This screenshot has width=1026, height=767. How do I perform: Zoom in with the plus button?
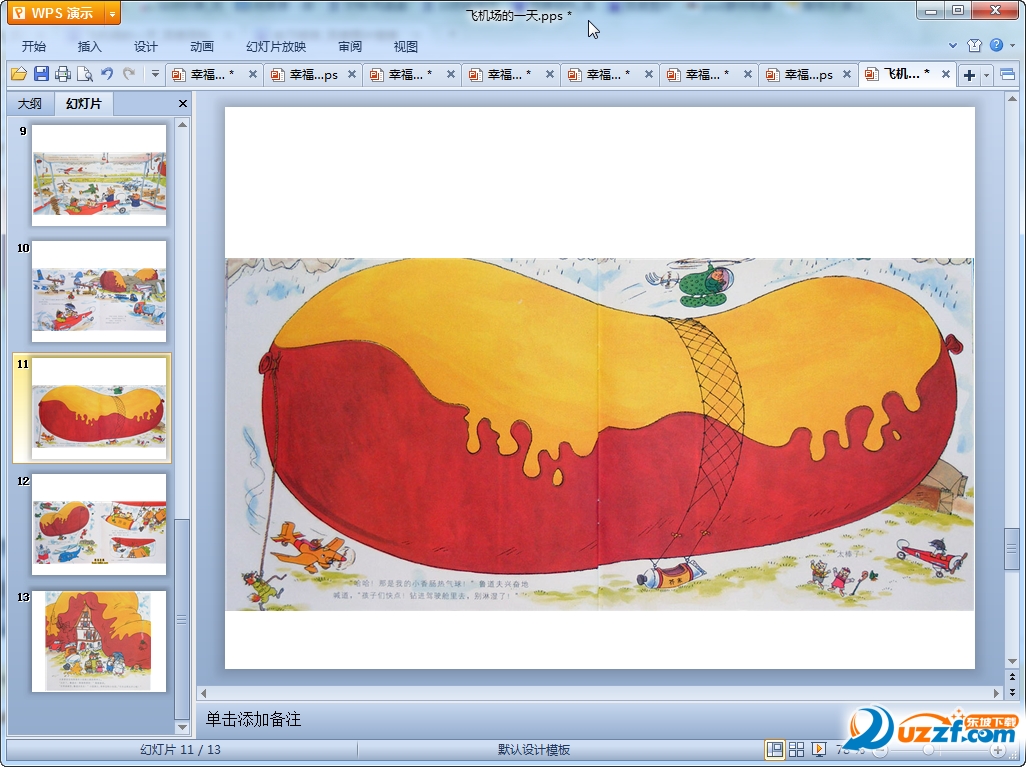[x=998, y=750]
